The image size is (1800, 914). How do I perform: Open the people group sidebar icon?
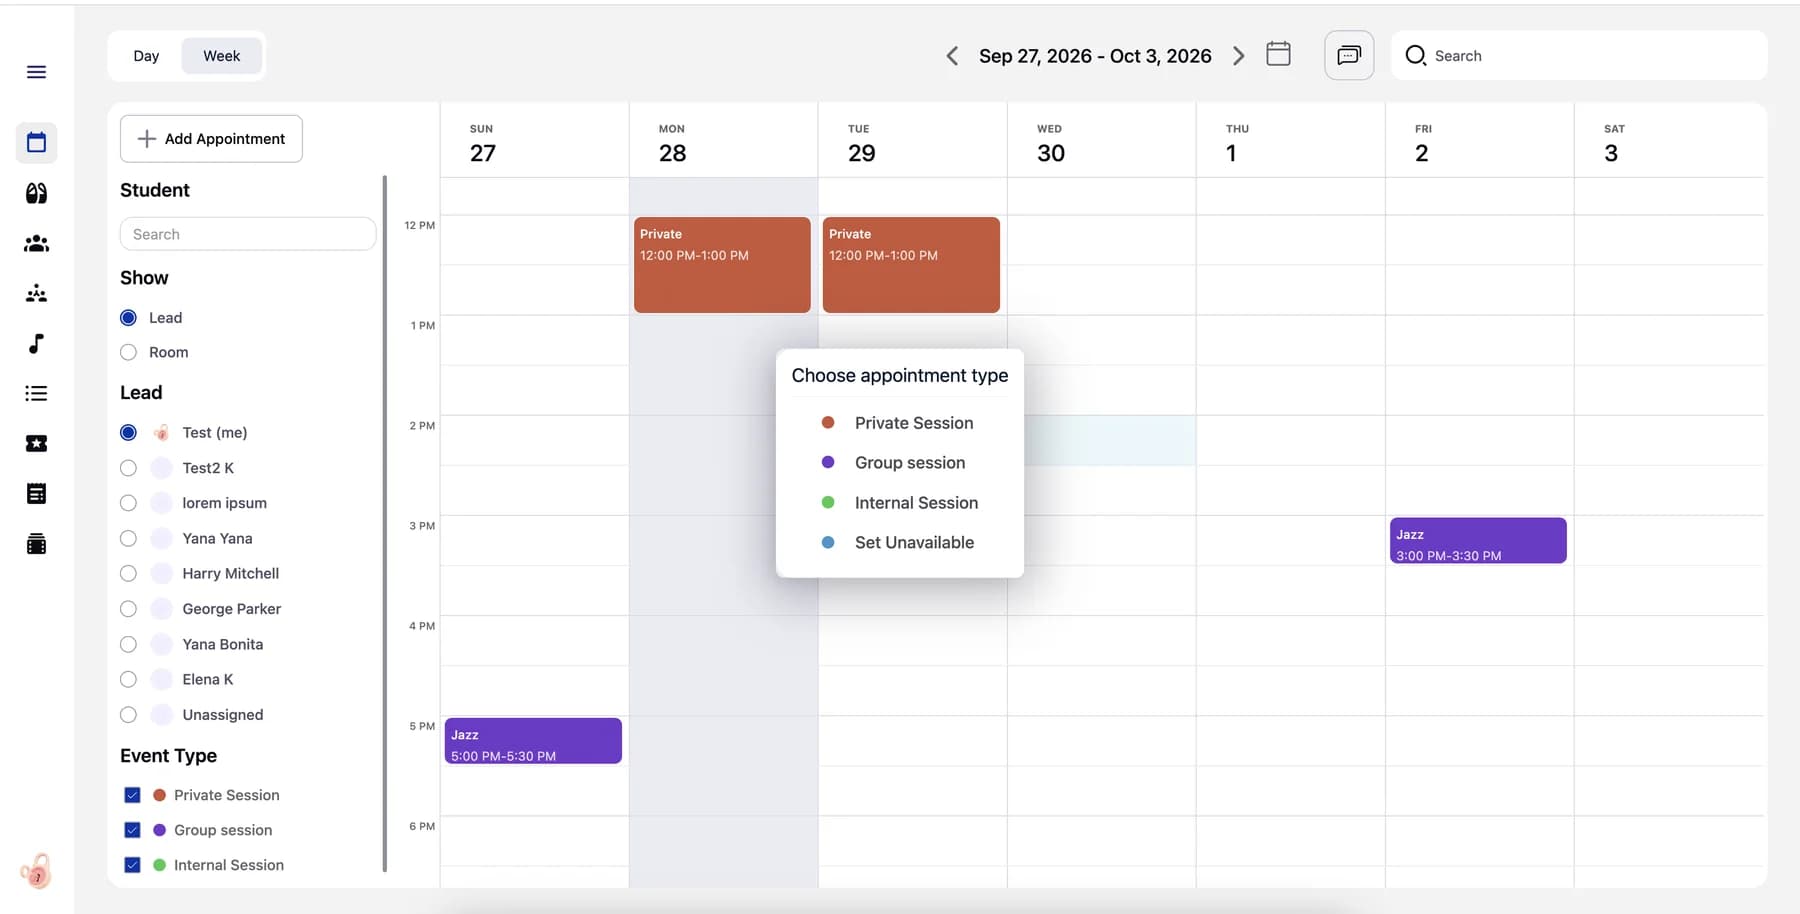[36, 243]
